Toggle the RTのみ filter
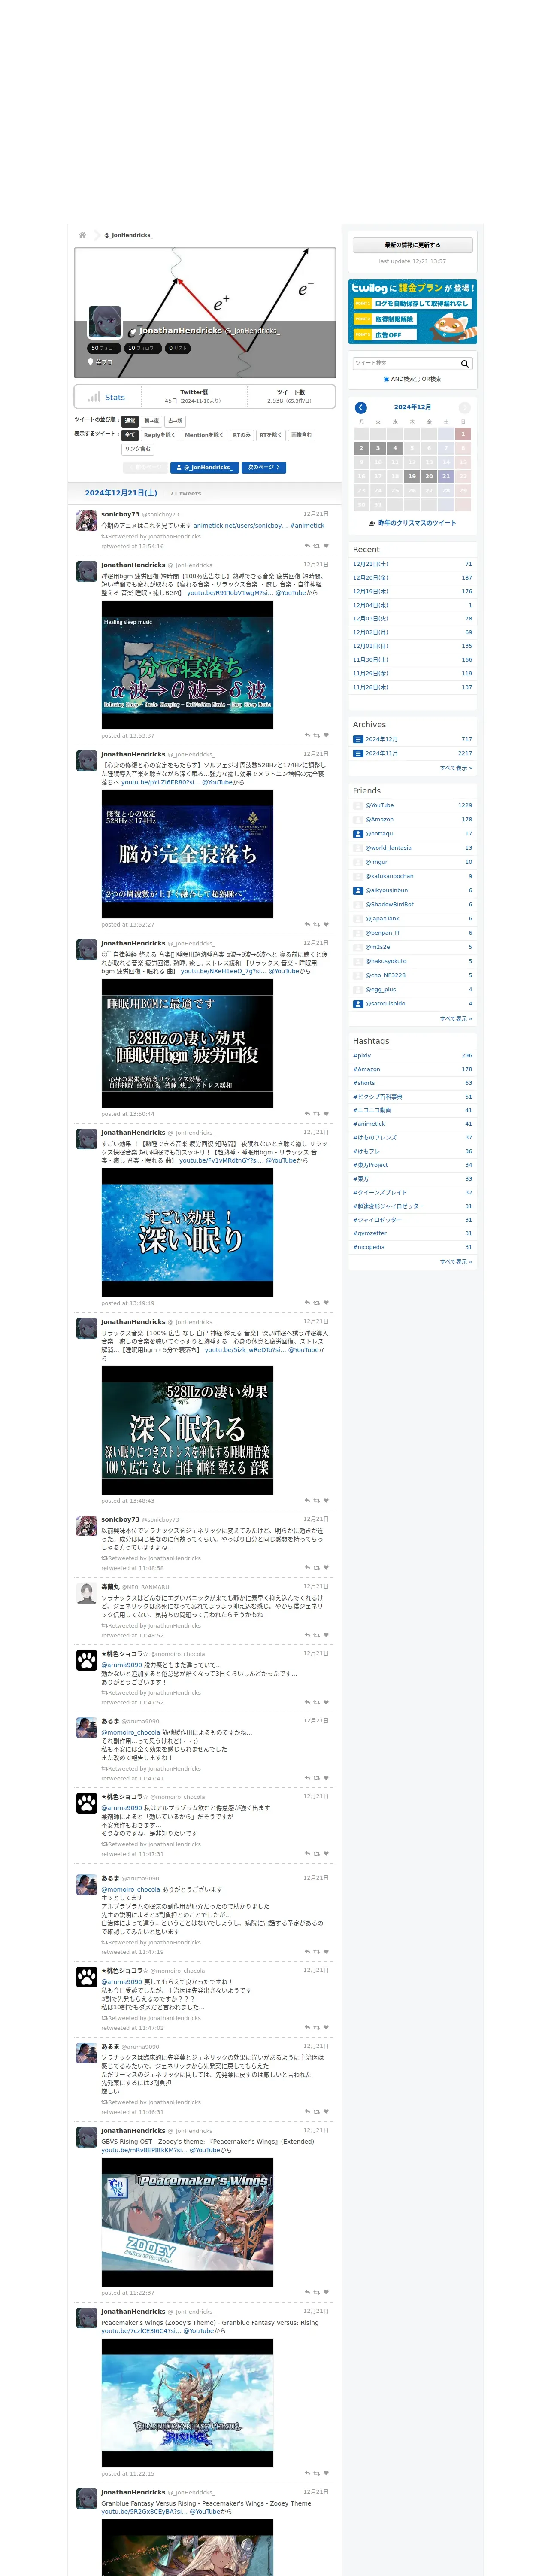The height and width of the screenshot is (2576, 551). click(x=241, y=435)
